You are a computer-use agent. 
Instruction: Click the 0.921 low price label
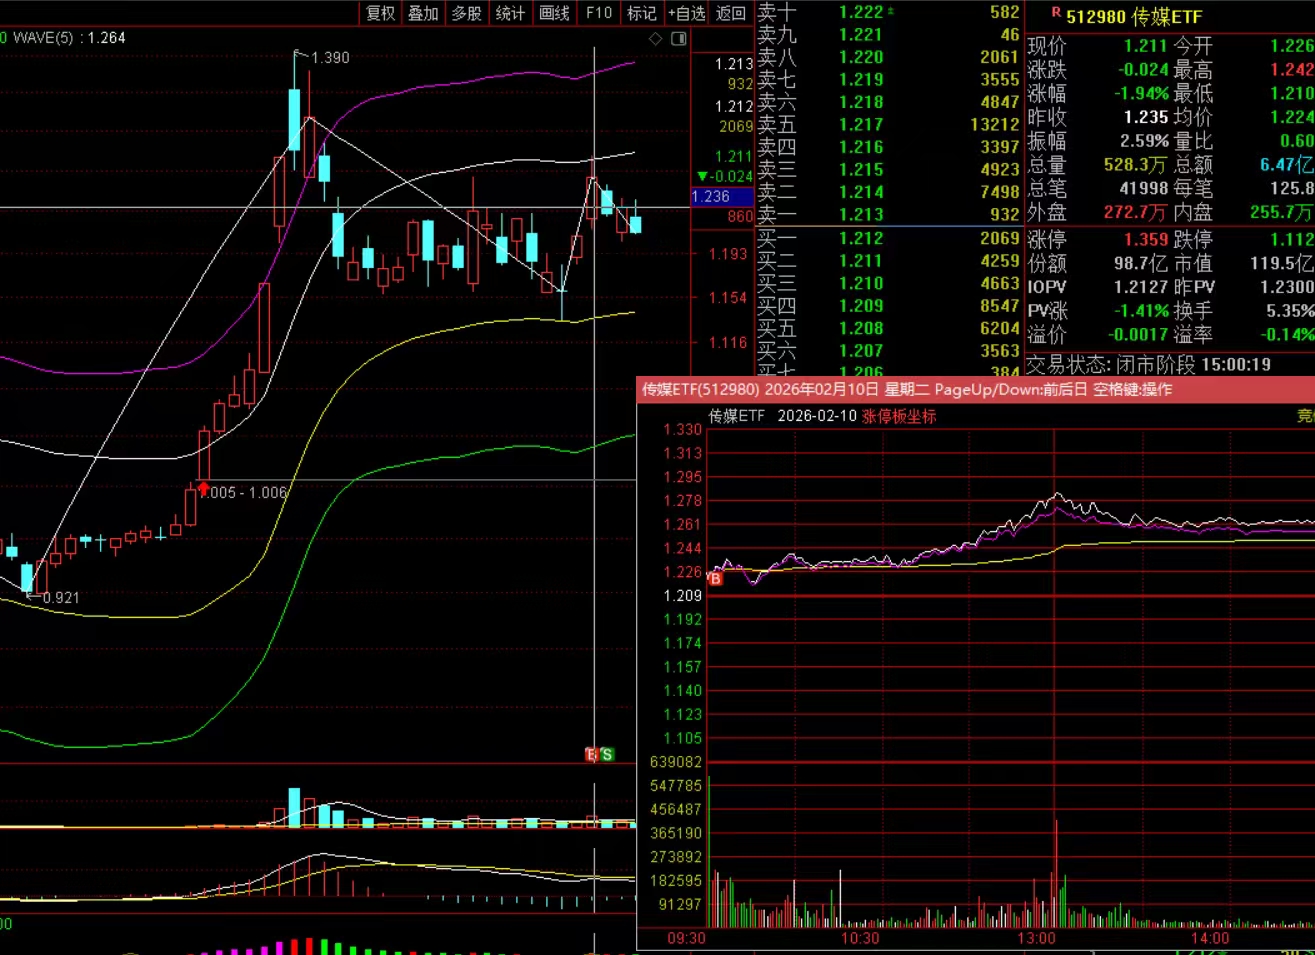click(x=60, y=597)
